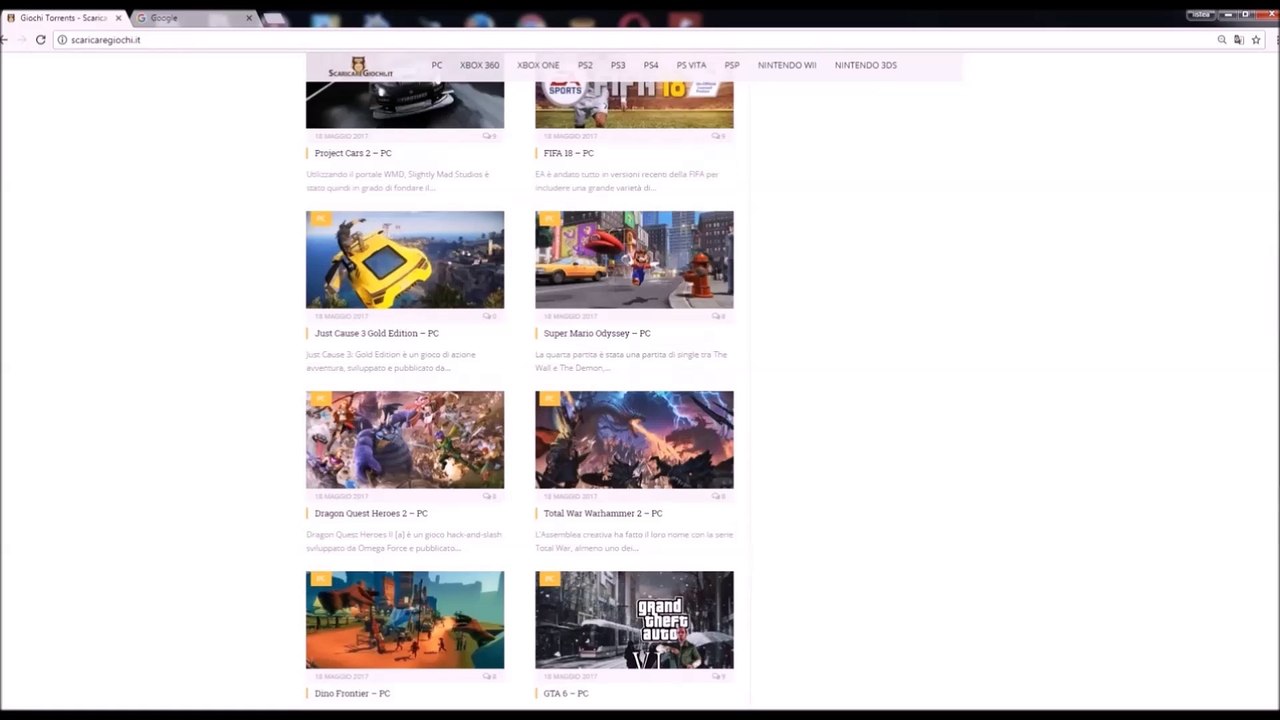Click Total War excerpt "L'Assemblea creativa"
Viewport: 1280px width, 720px height.
point(633,541)
